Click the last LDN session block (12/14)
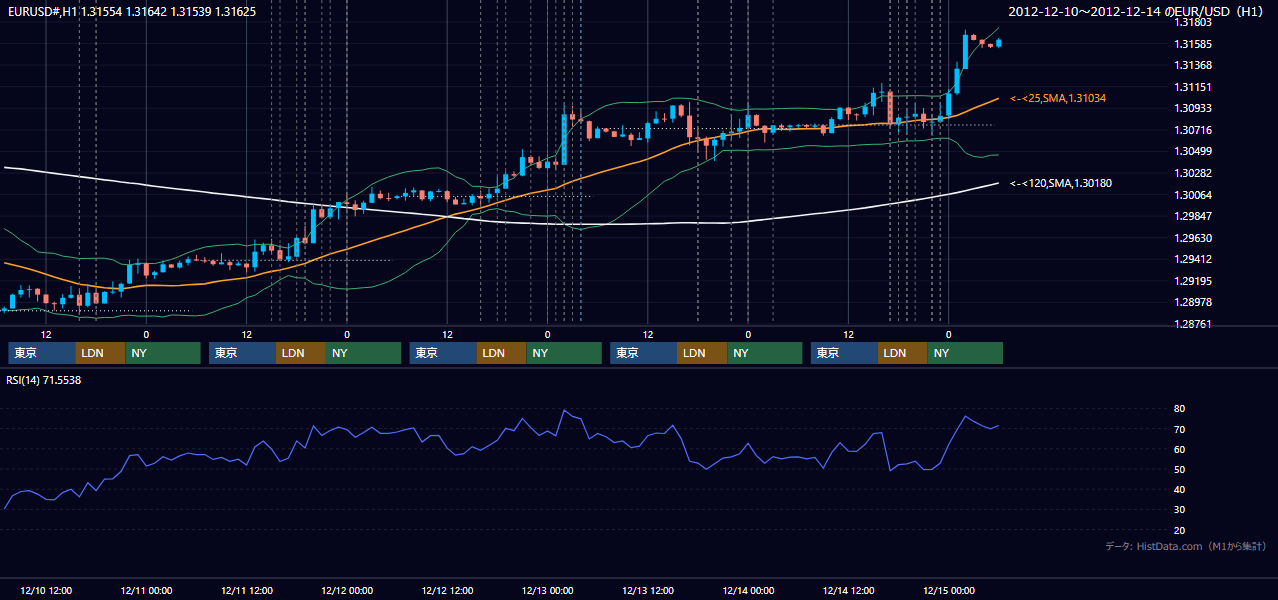Screen dimensions: 1278x600 (x=903, y=353)
